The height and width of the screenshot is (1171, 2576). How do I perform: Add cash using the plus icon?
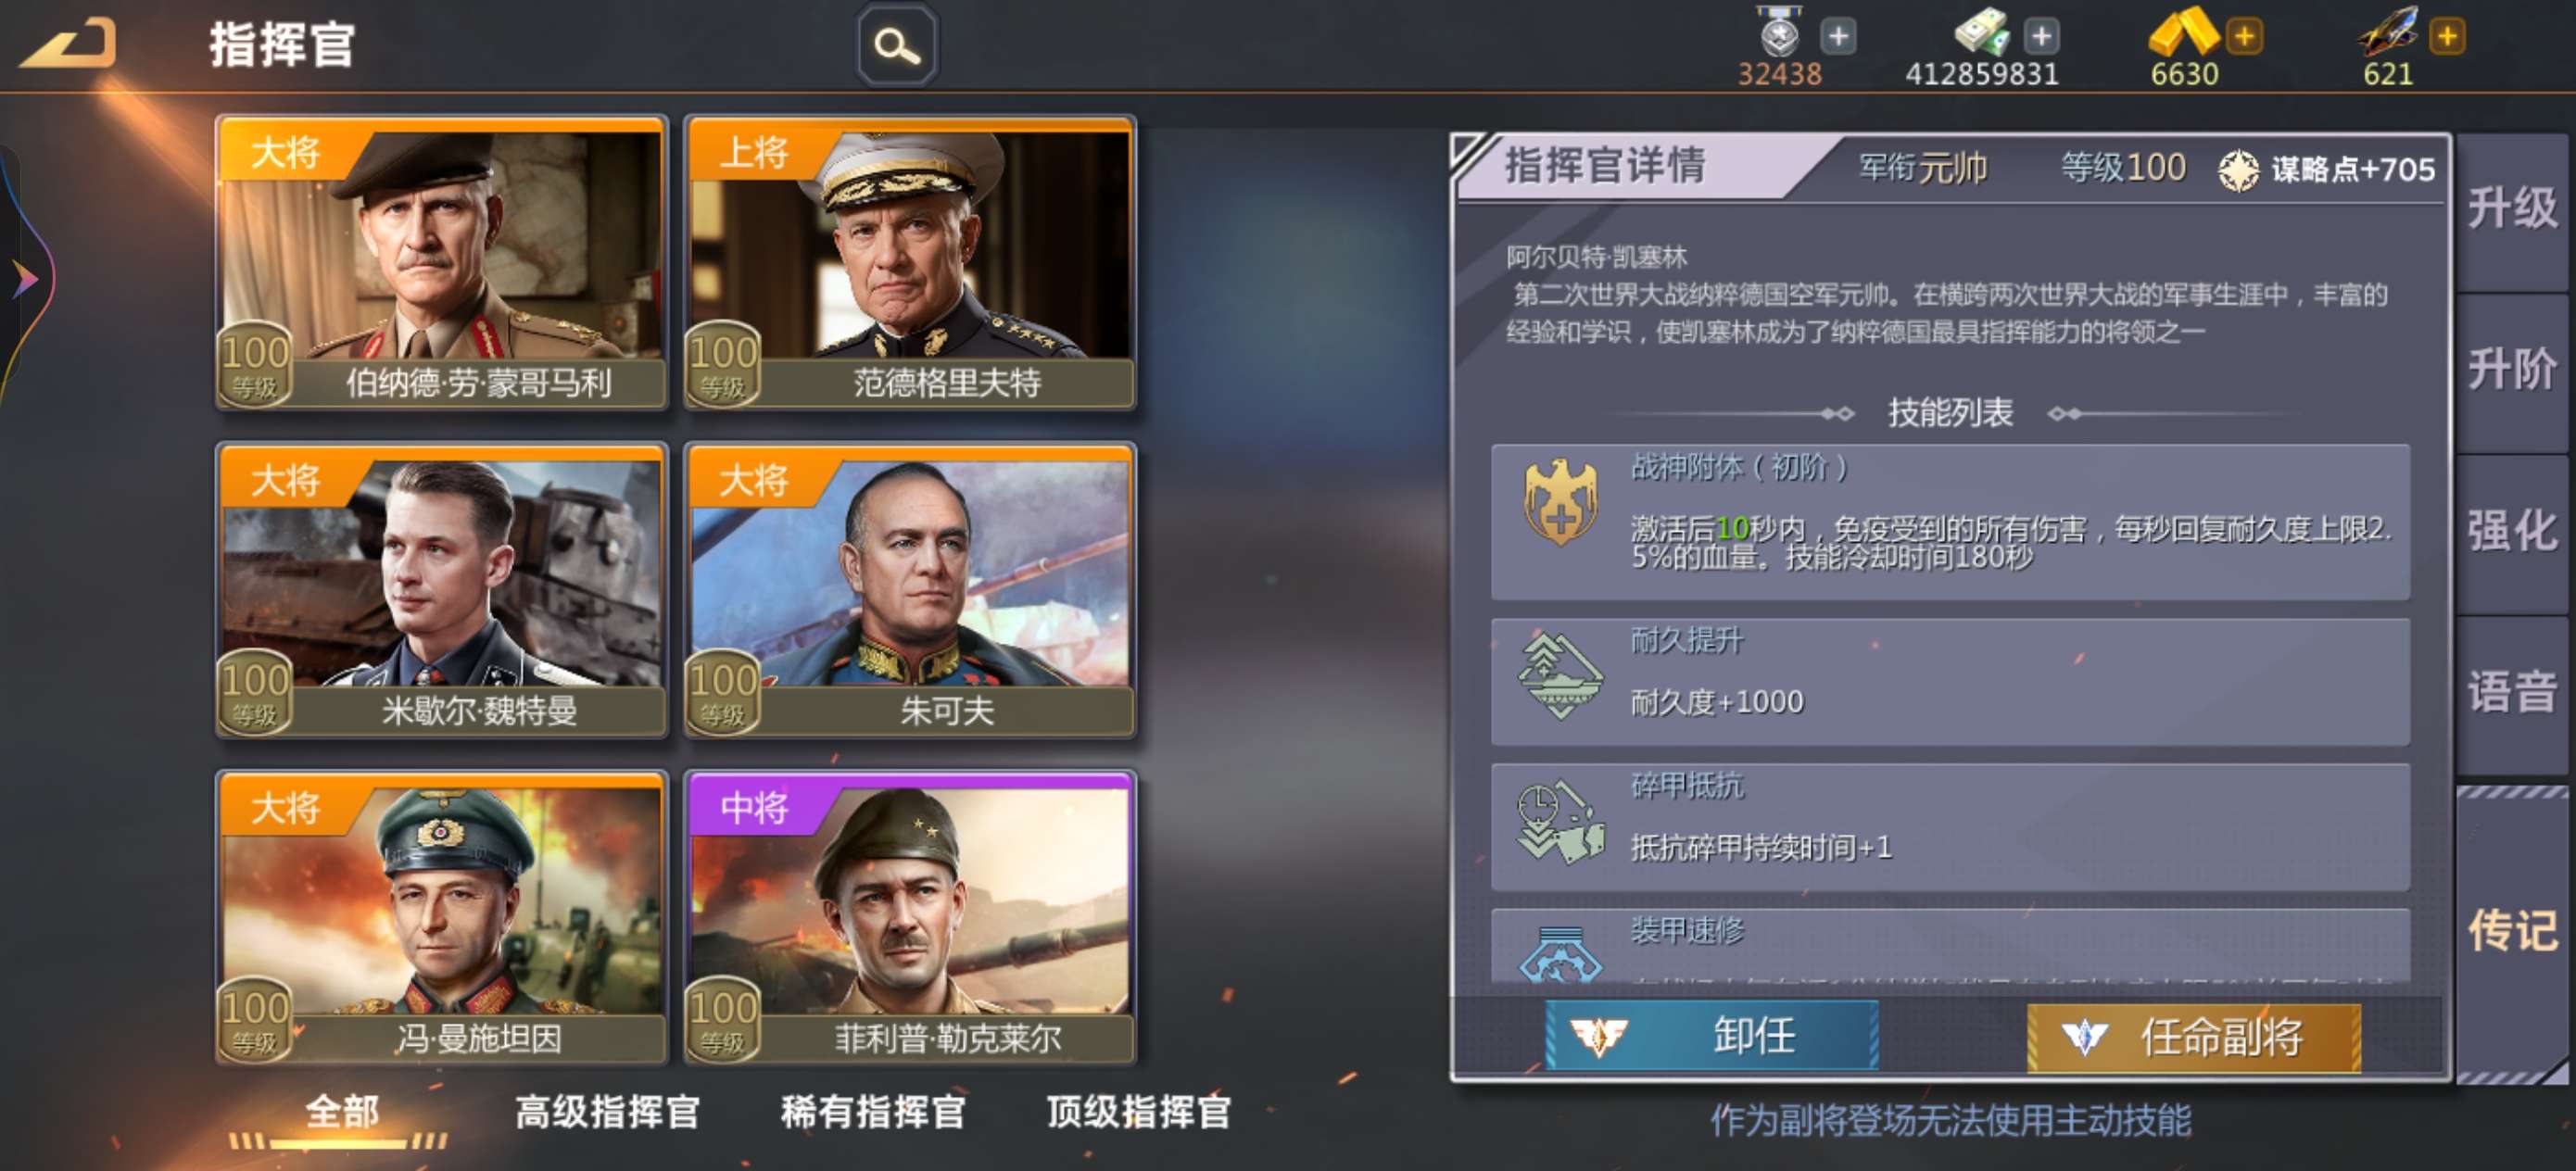point(2041,37)
